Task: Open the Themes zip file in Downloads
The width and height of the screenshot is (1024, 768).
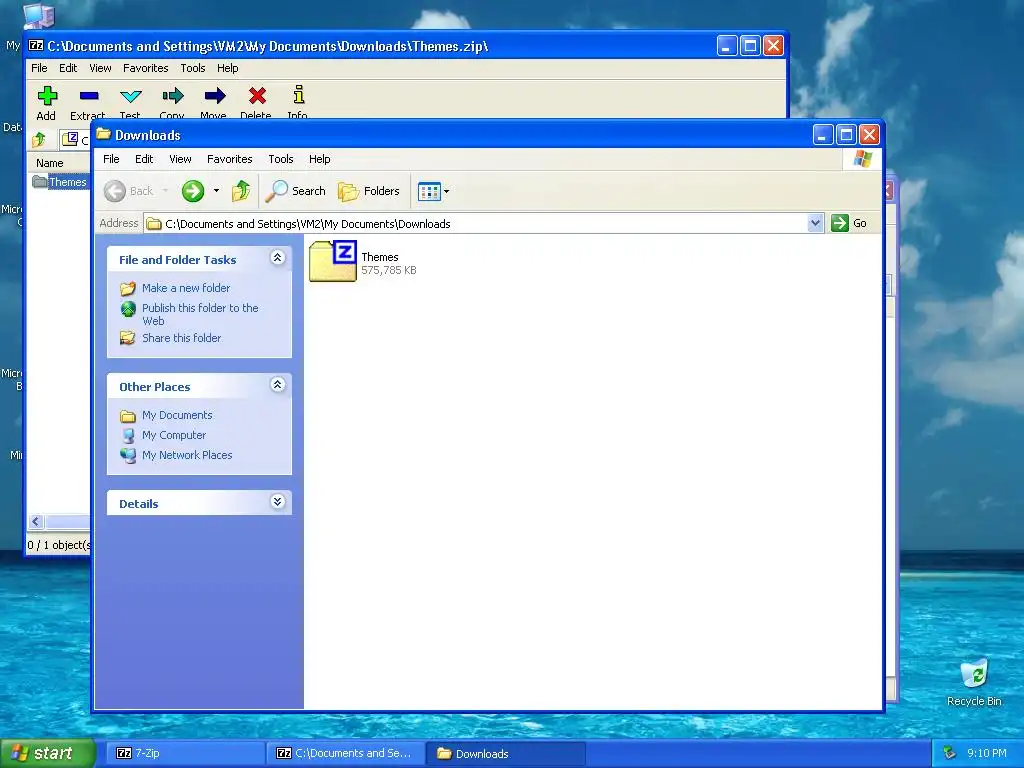Action: point(332,261)
